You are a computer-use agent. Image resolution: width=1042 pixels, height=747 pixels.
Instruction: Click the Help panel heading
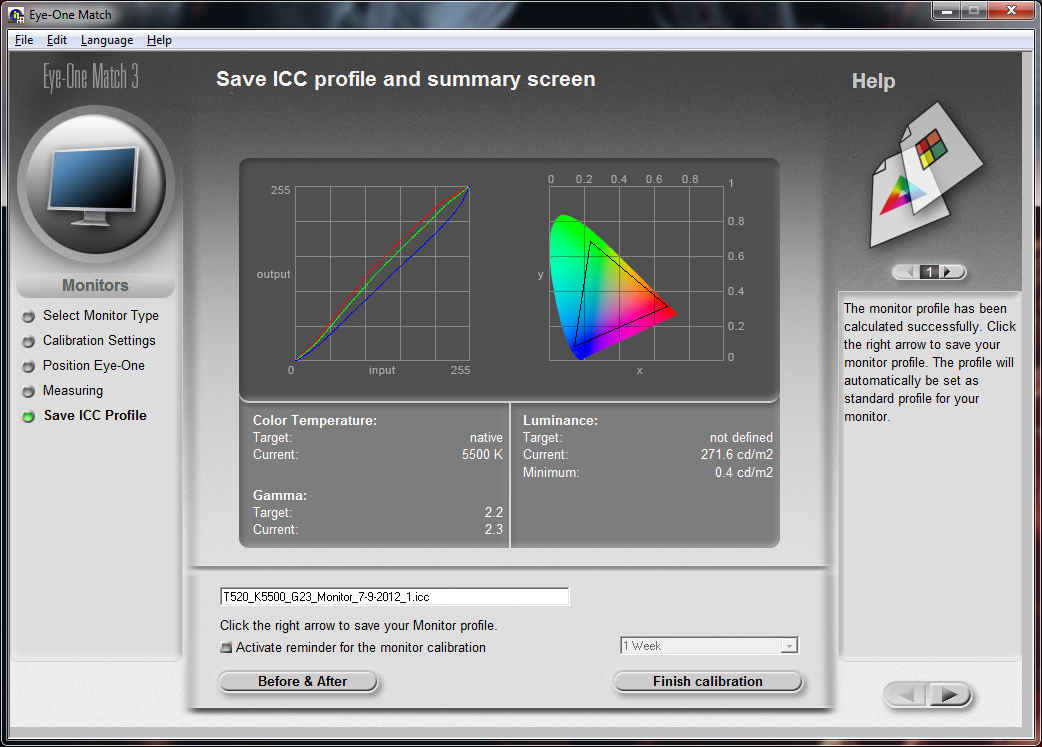873,81
